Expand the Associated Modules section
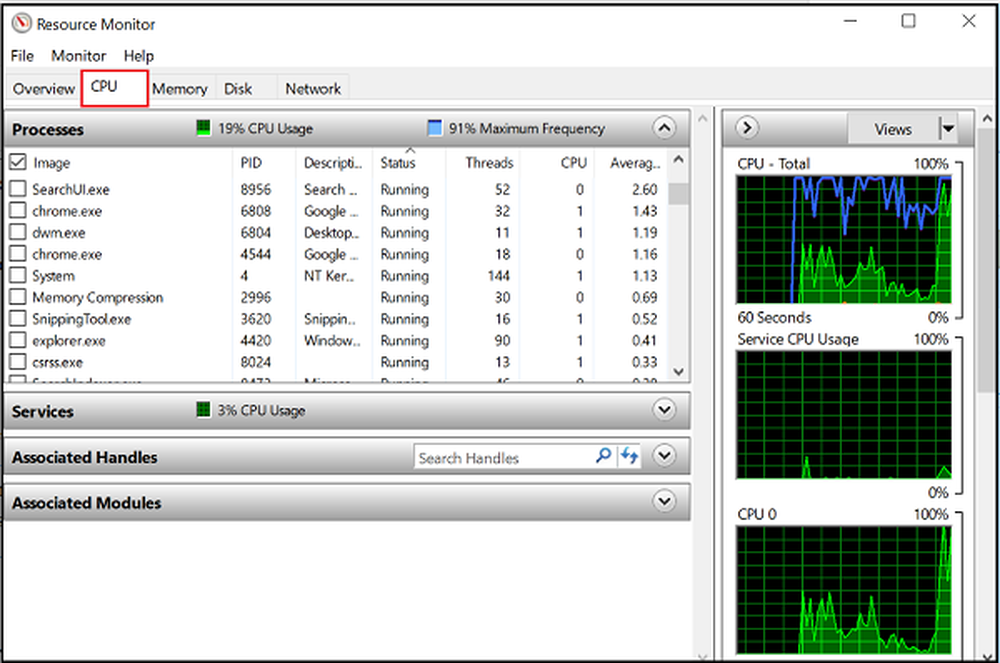Screen dimensions: 1000x663 coord(664,502)
